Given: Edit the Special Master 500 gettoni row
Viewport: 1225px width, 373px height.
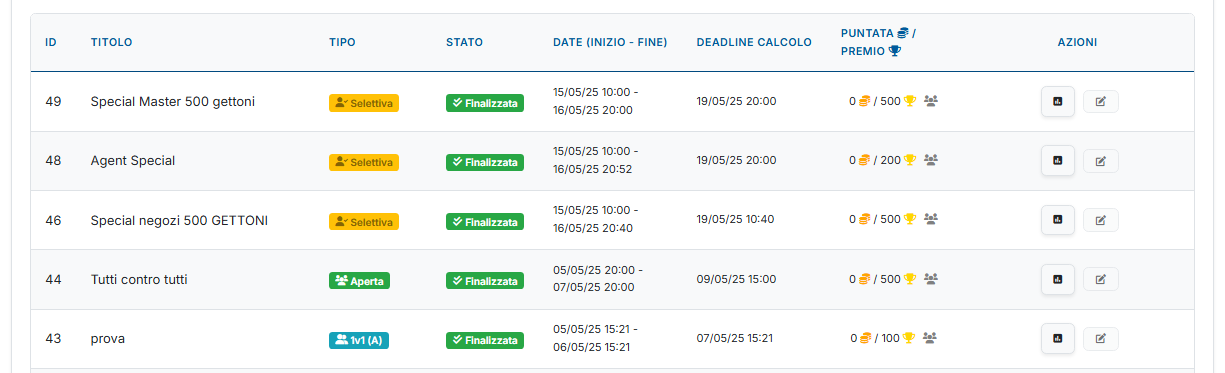Looking at the screenshot, I should [1101, 101].
